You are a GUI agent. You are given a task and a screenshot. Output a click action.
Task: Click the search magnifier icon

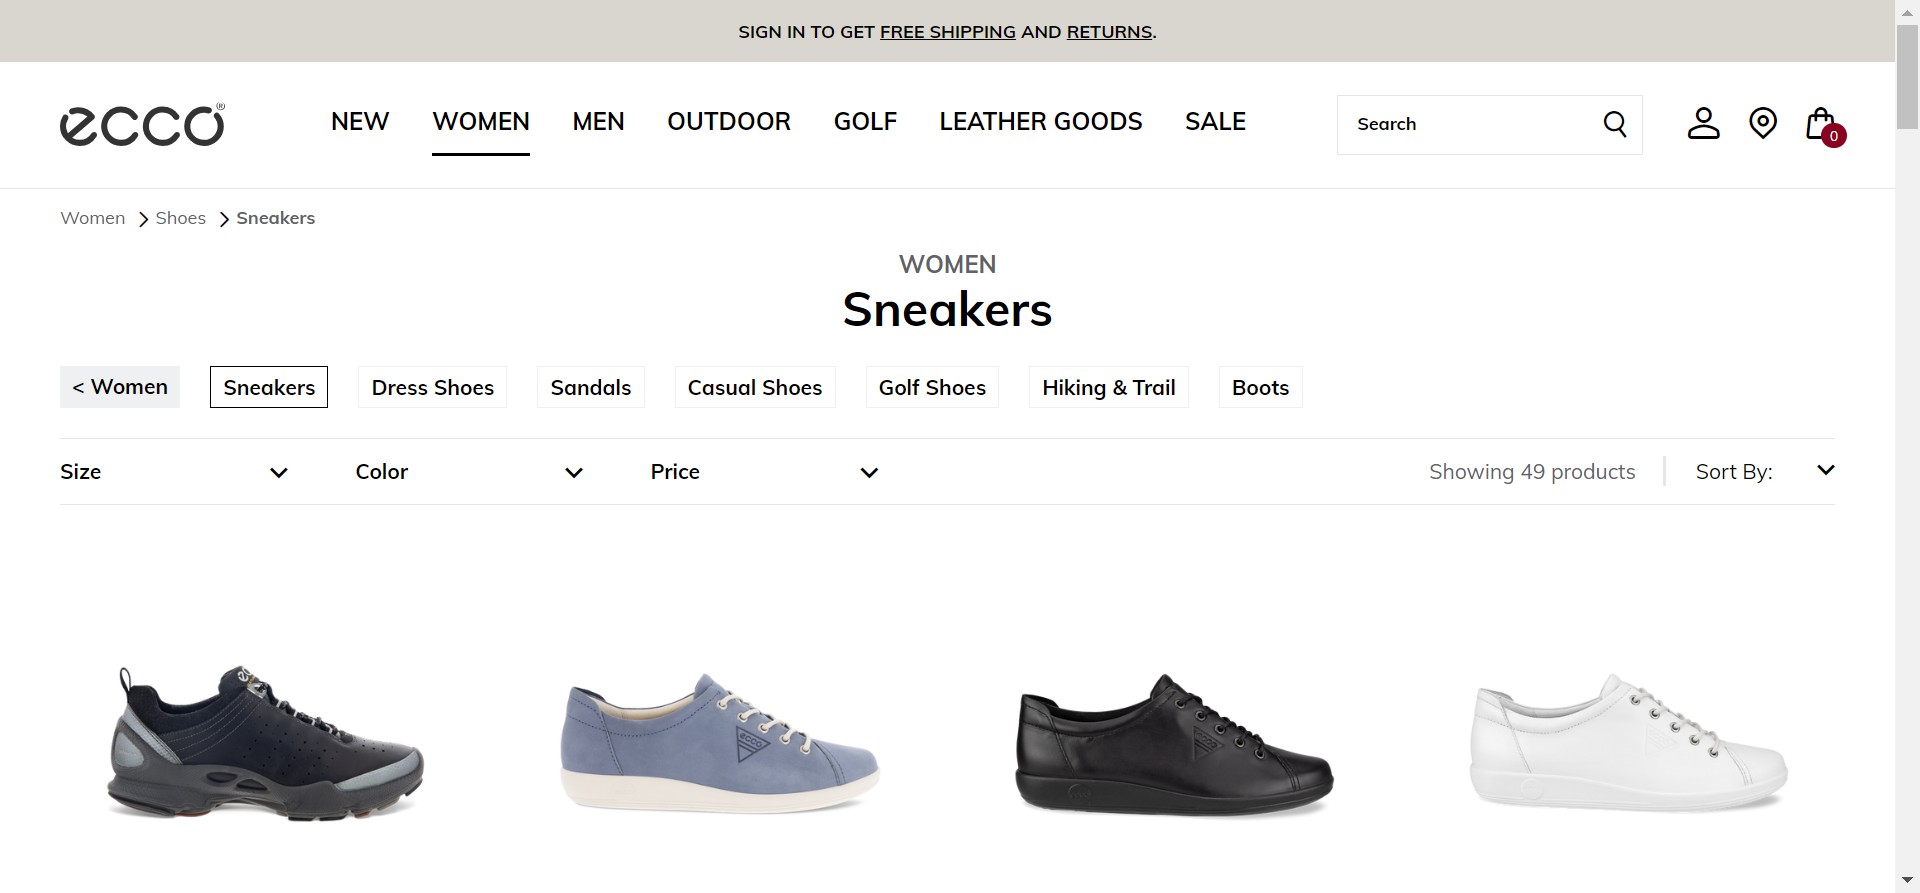point(1614,124)
